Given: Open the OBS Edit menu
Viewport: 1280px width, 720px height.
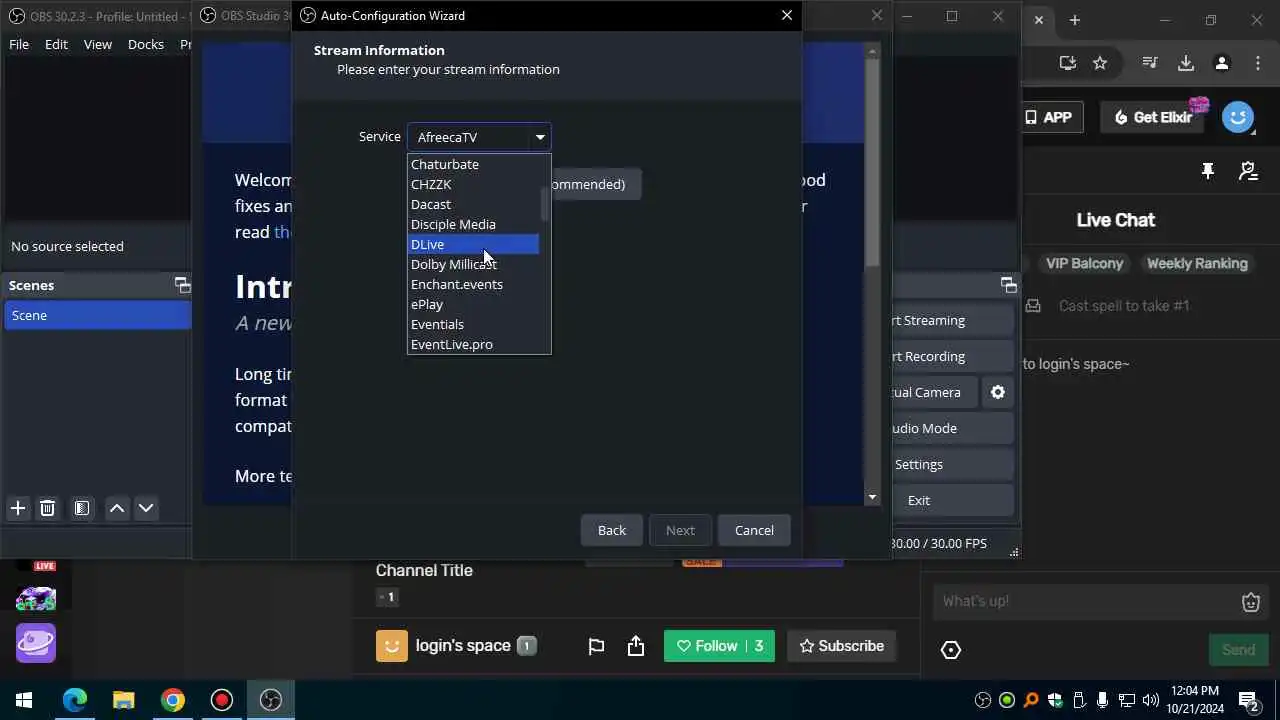Looking at the screenshot, I should [x=56, y=44].
